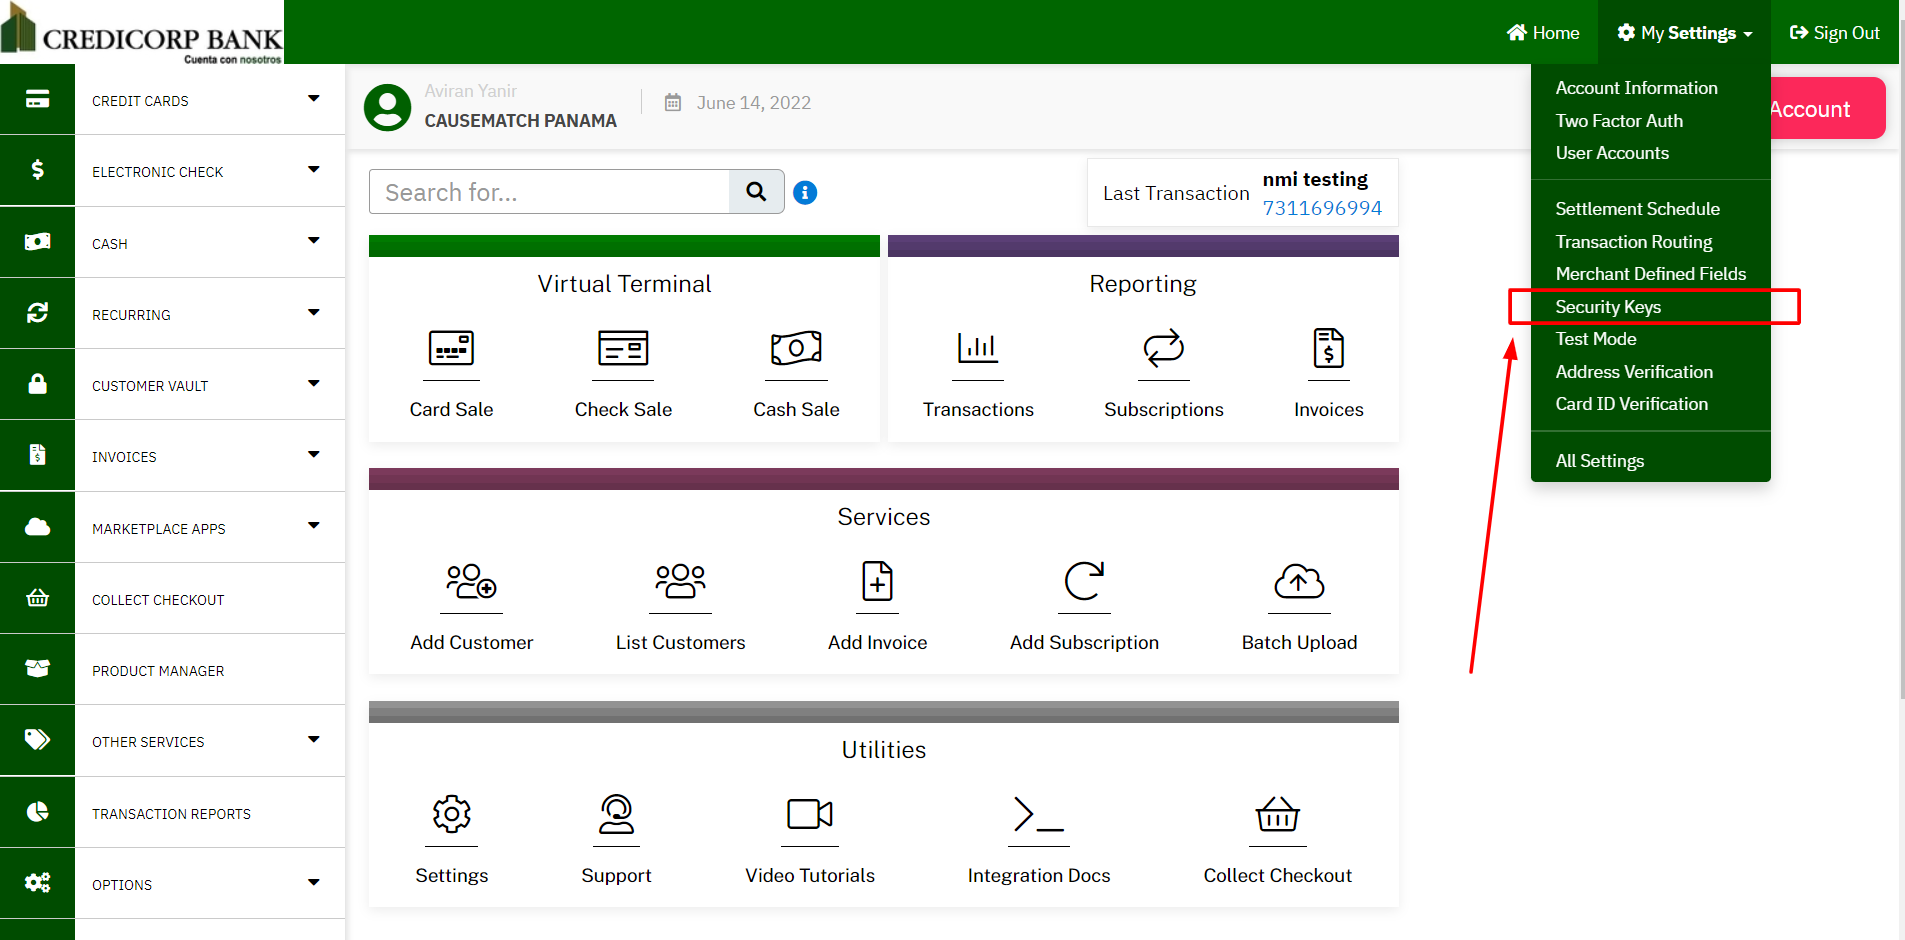Go to Home in the top bar
The width and height of the screenshot is (1905, 940).
tap(1543, 33)
